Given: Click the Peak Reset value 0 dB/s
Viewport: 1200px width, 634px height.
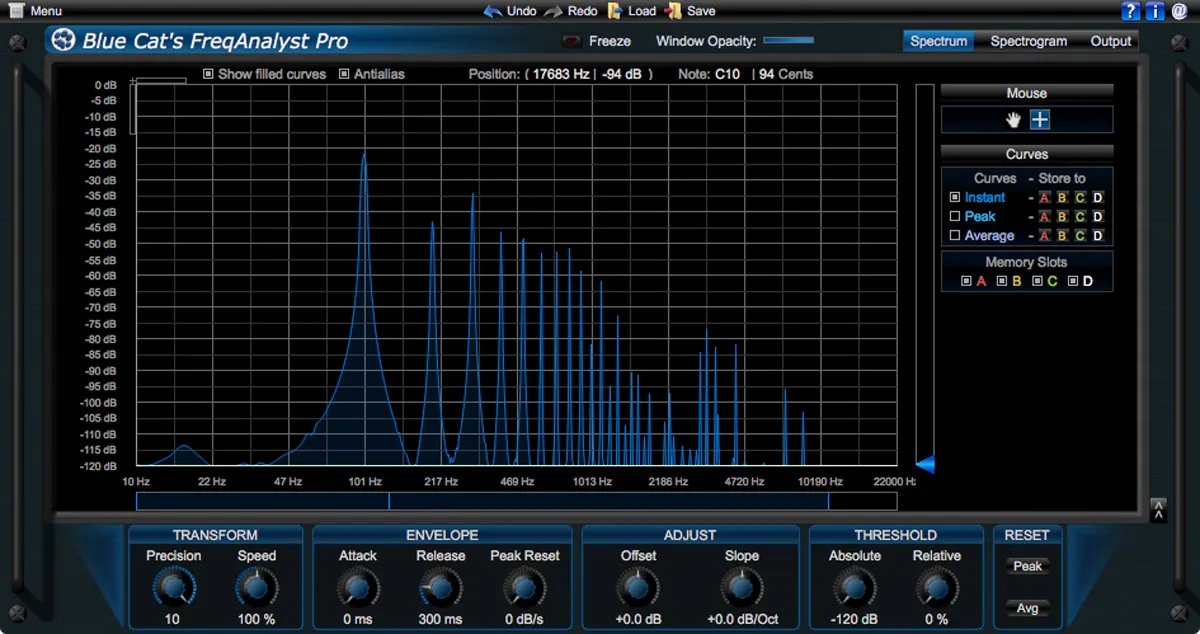Looking at the screenshot, I should [524, 619].
